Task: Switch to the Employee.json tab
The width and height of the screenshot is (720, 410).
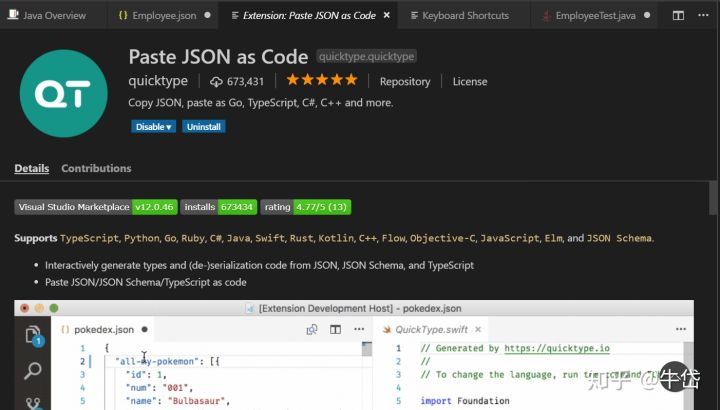Action: pyautogui.click(x=164, y=15)
